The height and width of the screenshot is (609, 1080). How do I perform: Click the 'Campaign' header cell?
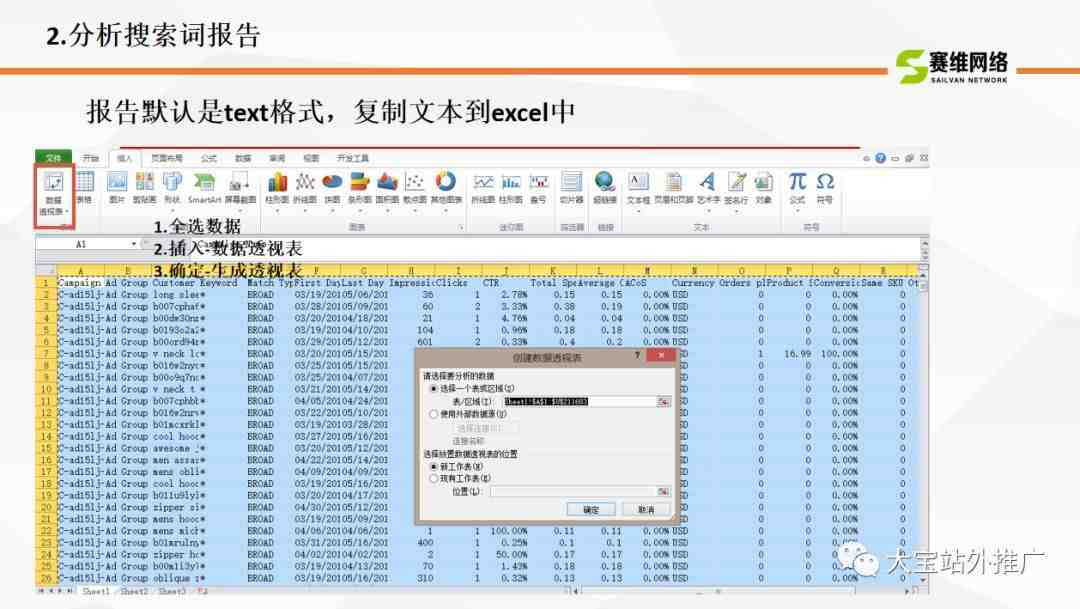pyautogui.click(x=79, y=282)
